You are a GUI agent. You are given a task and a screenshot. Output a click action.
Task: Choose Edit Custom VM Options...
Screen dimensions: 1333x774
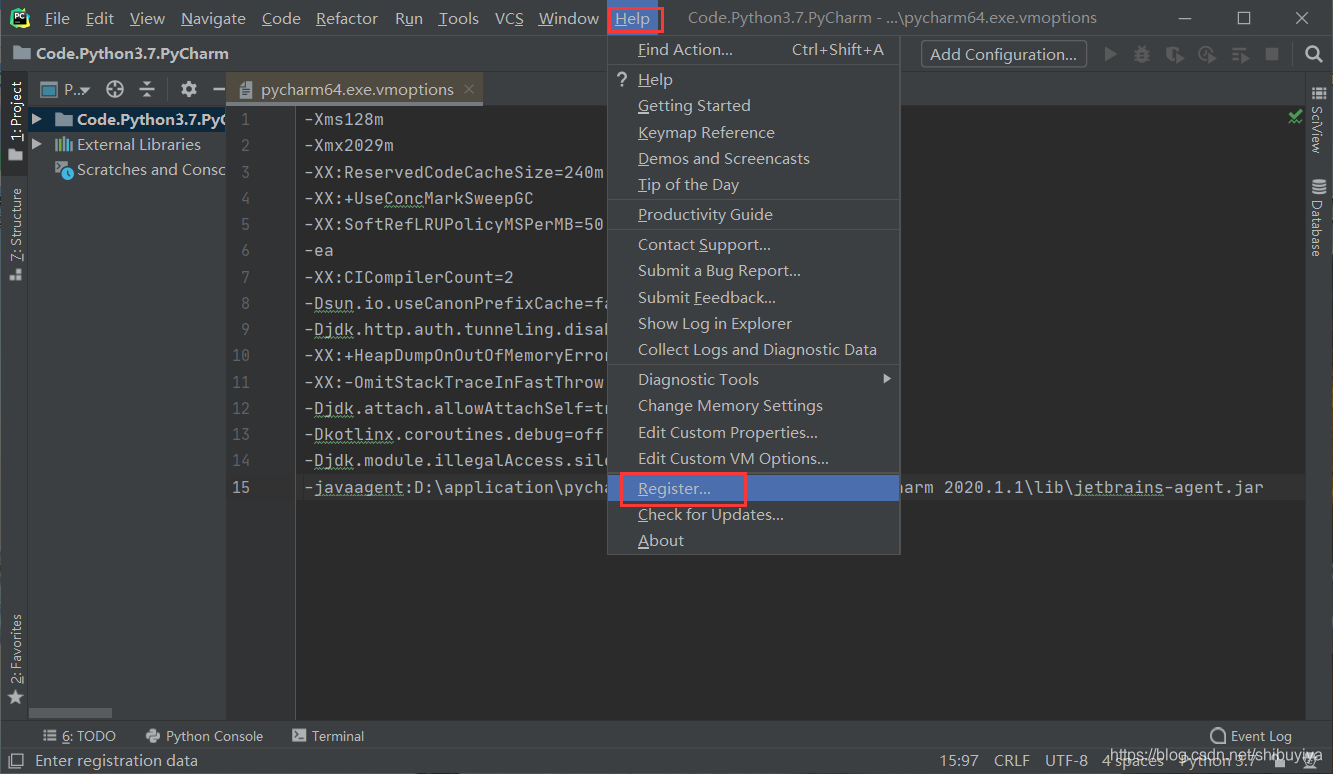click(754, 459)
